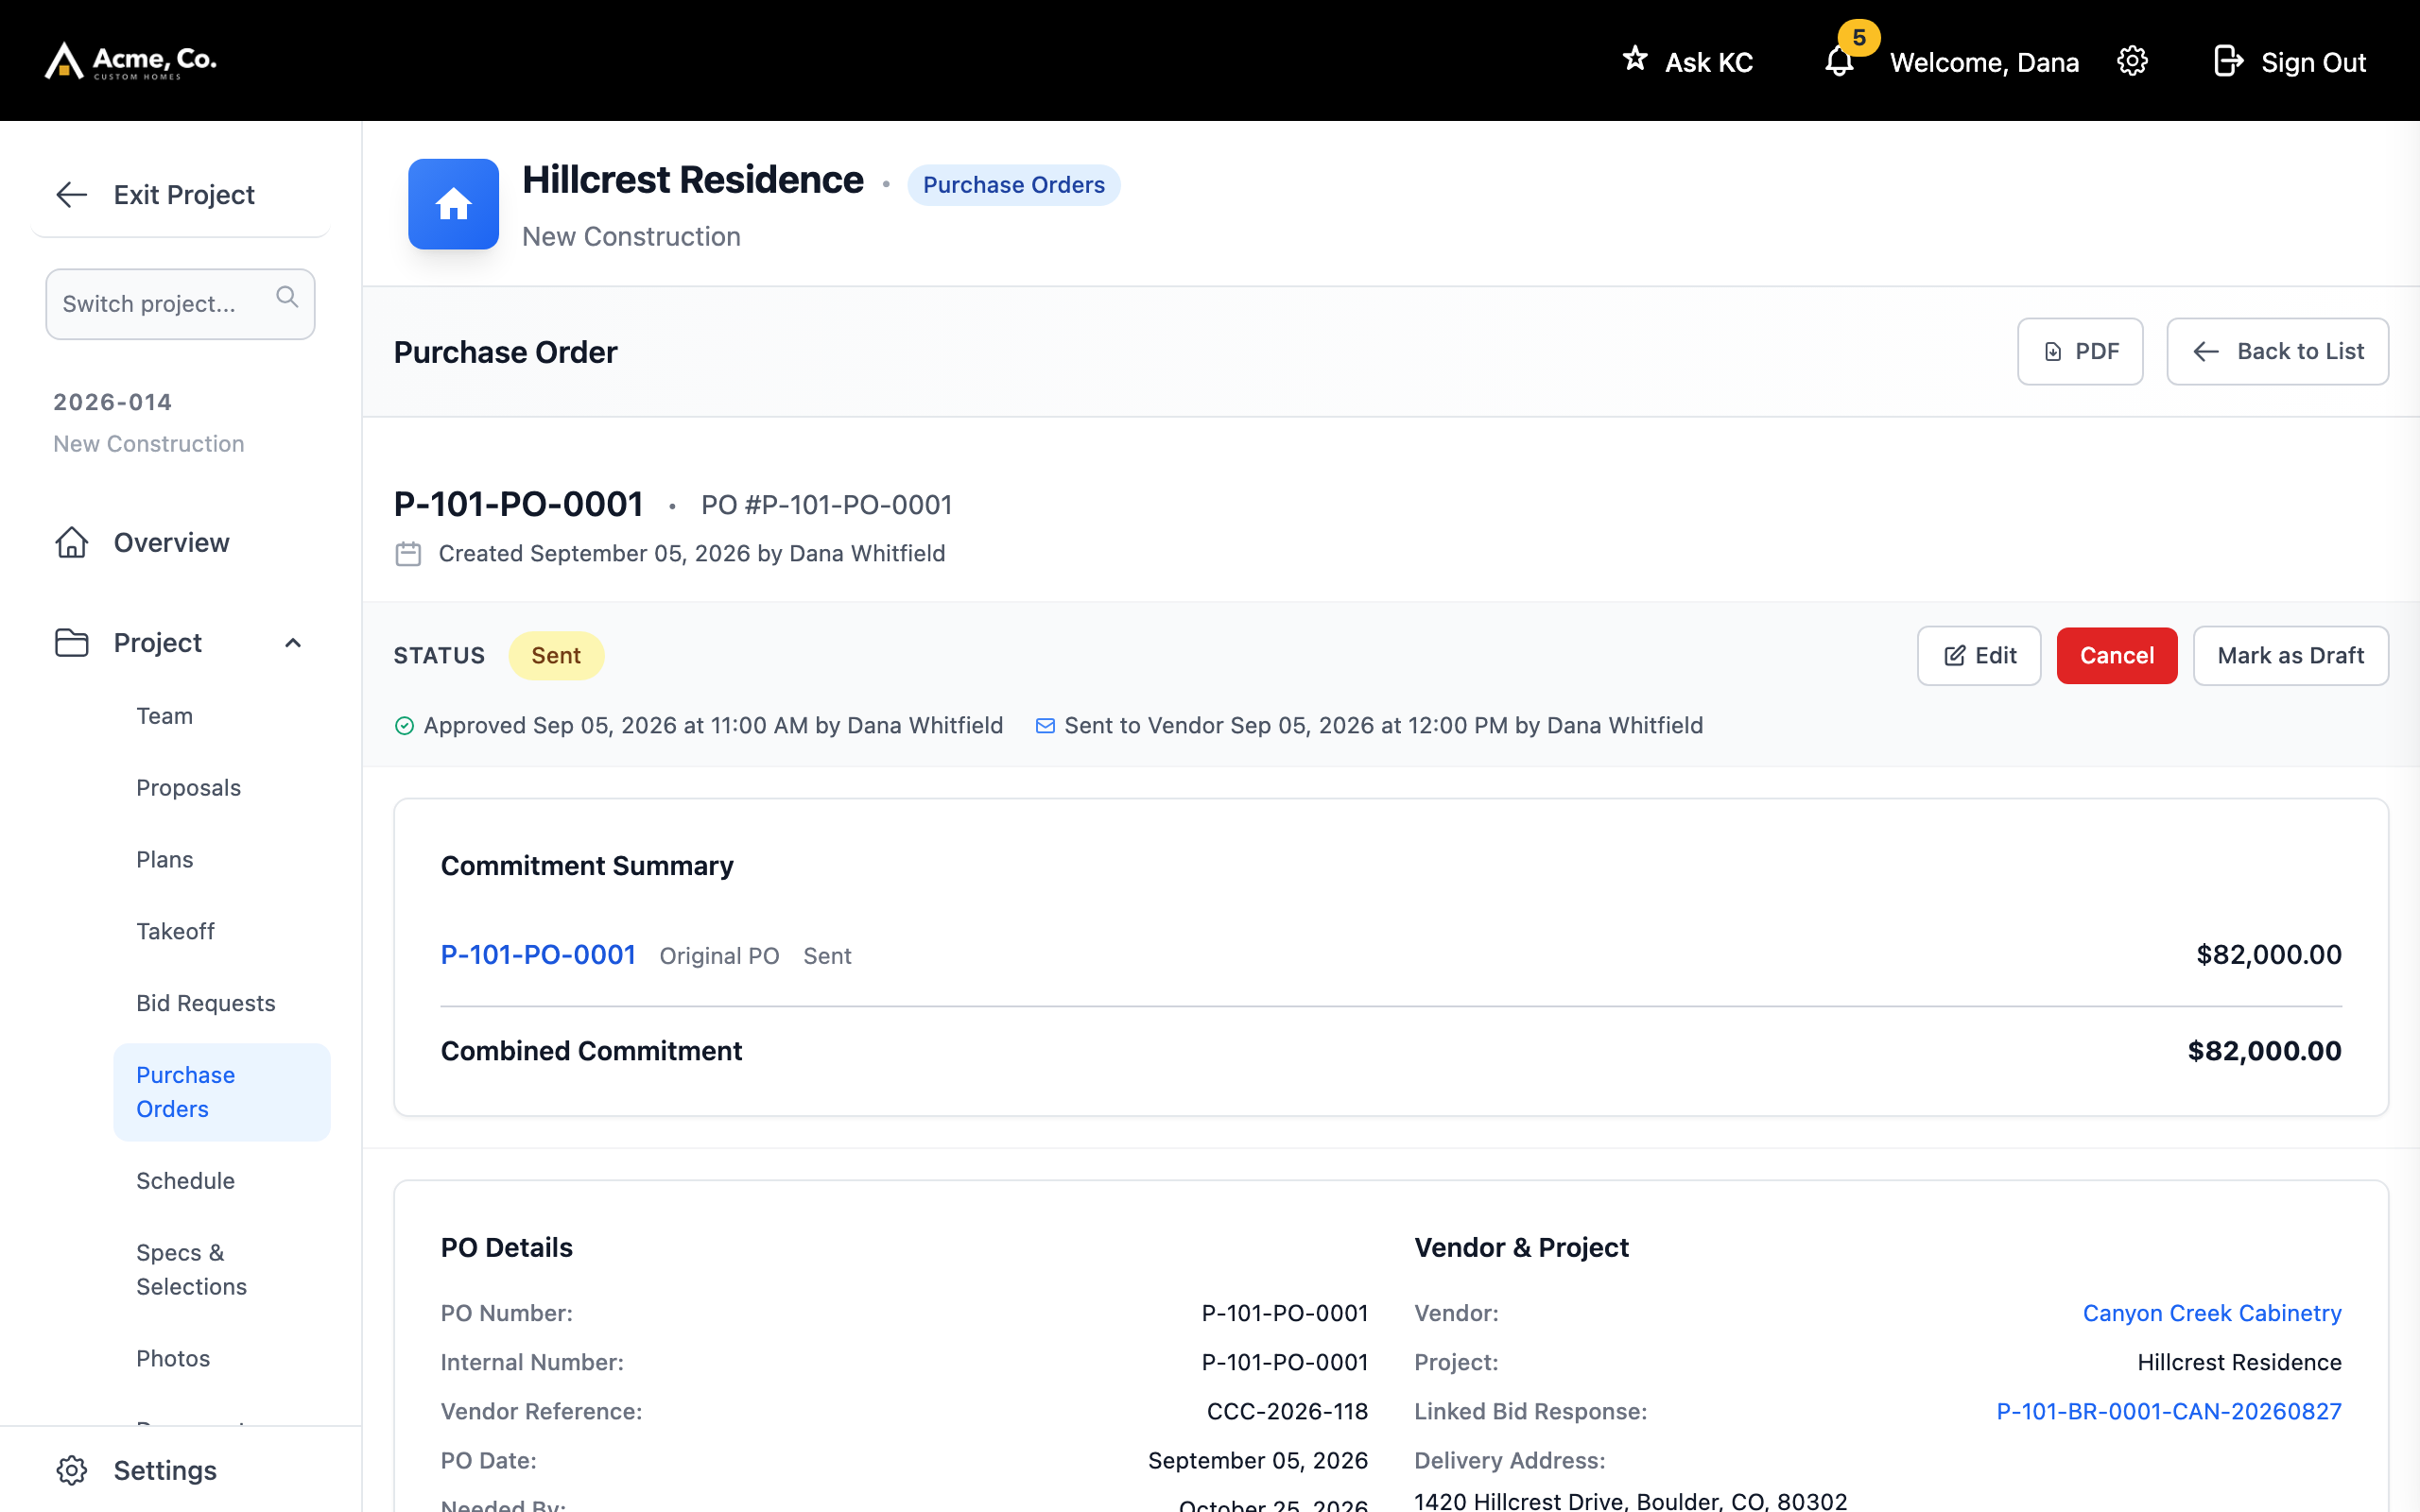Click the Sign Out icon

(2227, 61)
